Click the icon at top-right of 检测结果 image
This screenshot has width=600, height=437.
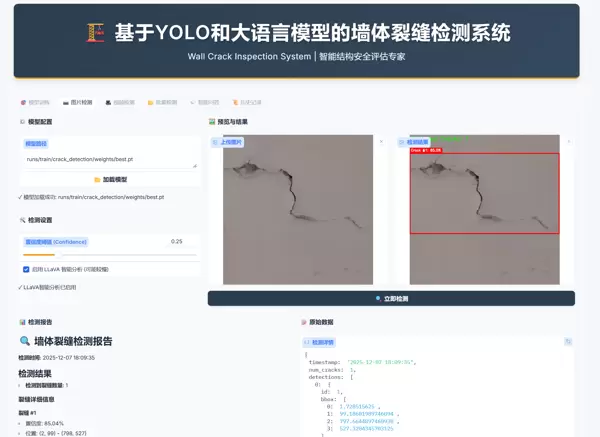(568, 142)
